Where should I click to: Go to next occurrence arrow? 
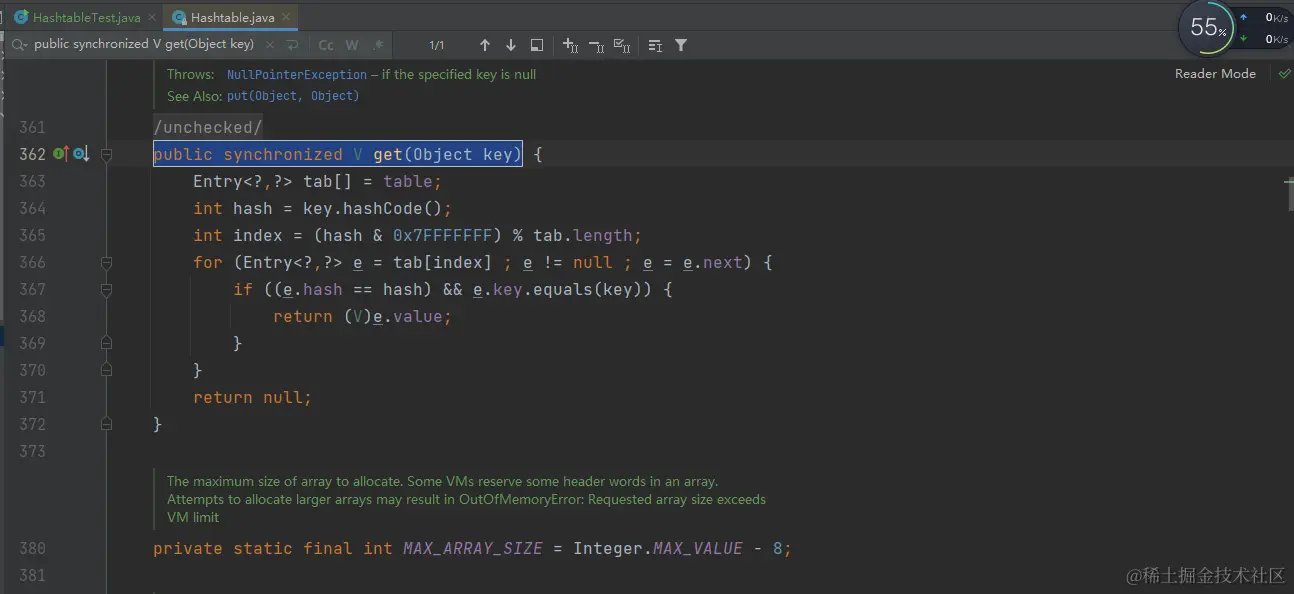[511, 45]
